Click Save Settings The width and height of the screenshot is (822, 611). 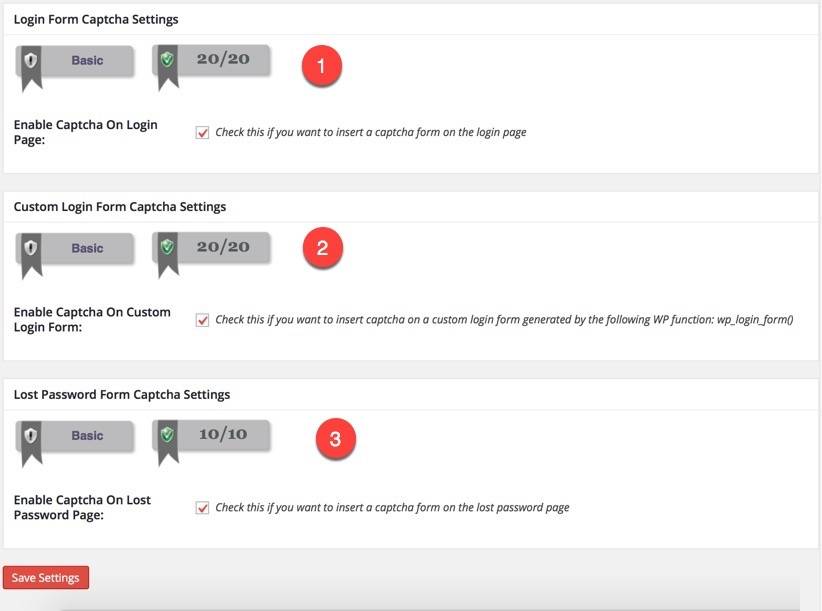pyautogui.click(x=46, y=577)
